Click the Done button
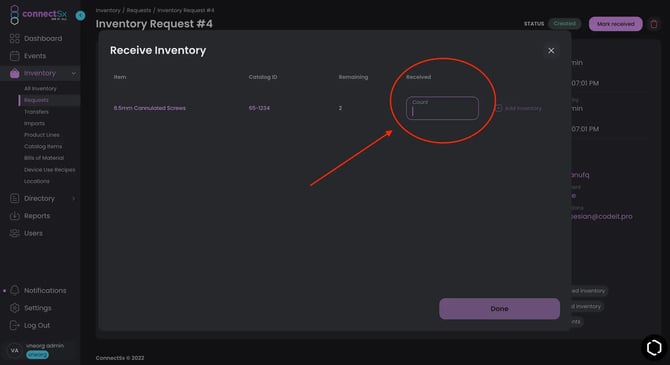The image size is (670, 365). 500,309
